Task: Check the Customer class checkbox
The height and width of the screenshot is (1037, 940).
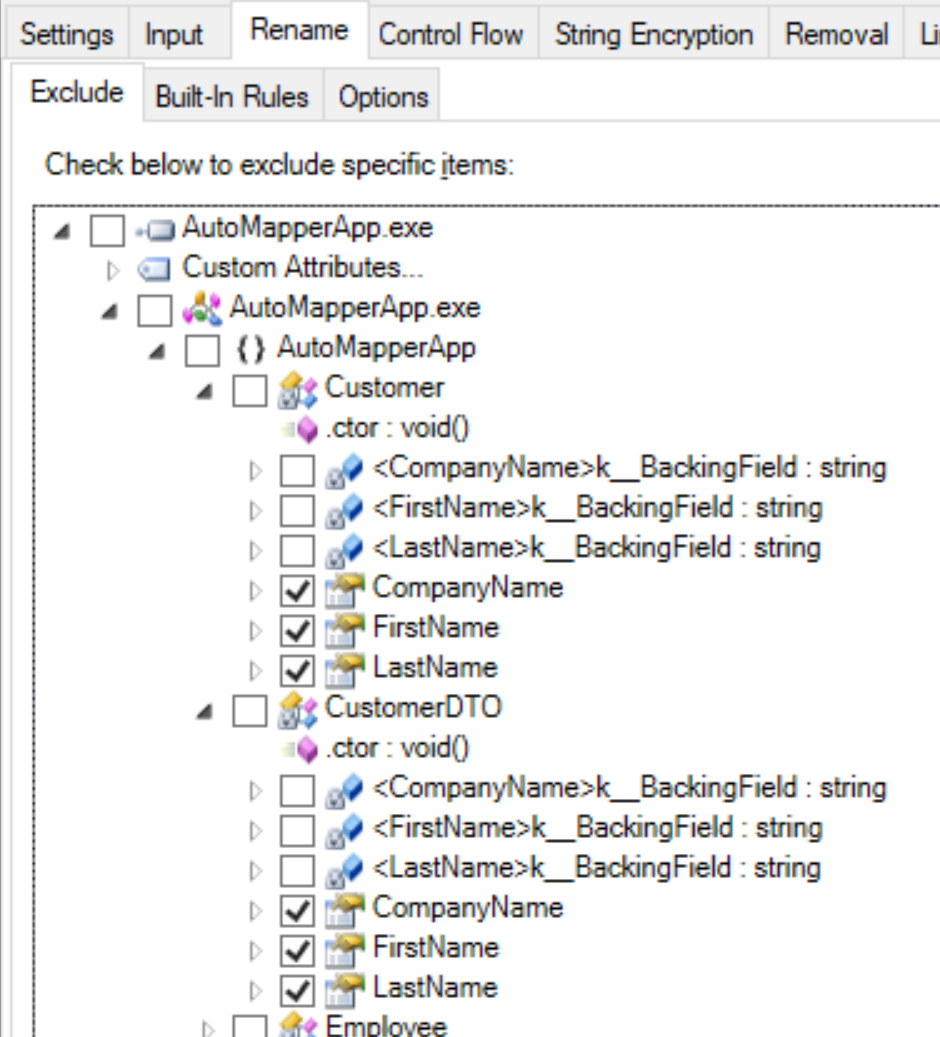Action: 250,390
